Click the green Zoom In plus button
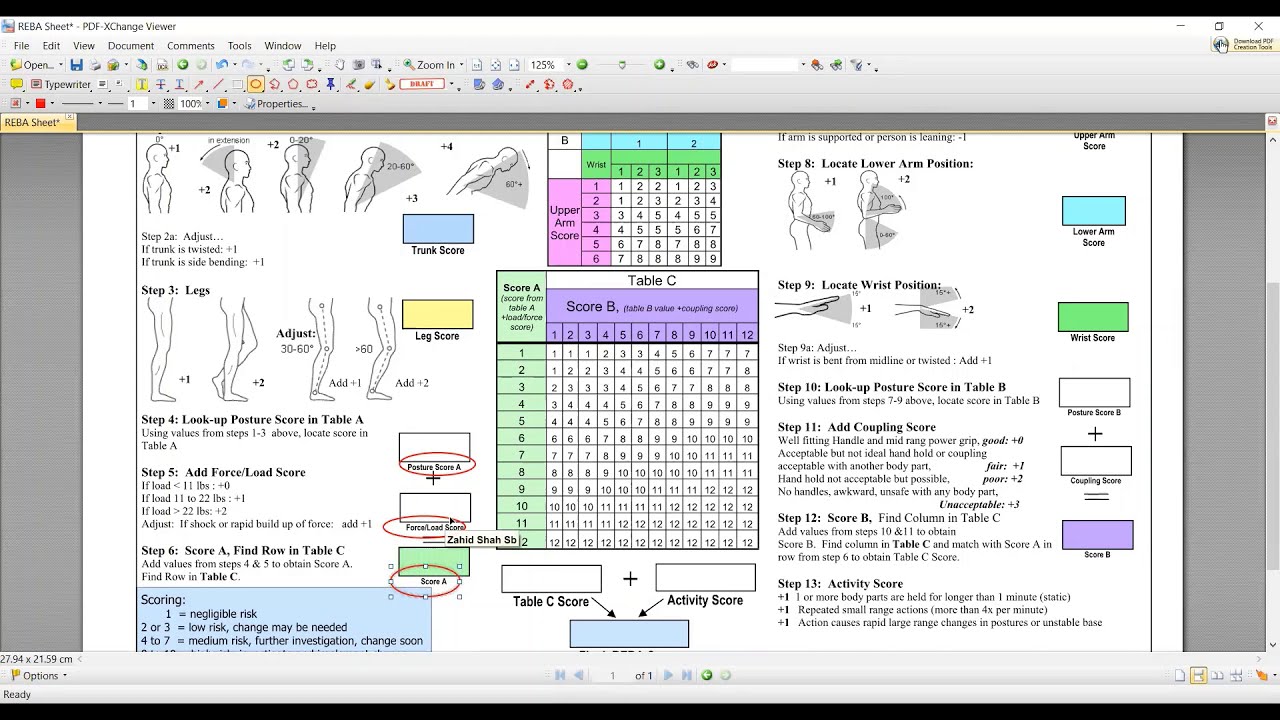 click(659, 65)
